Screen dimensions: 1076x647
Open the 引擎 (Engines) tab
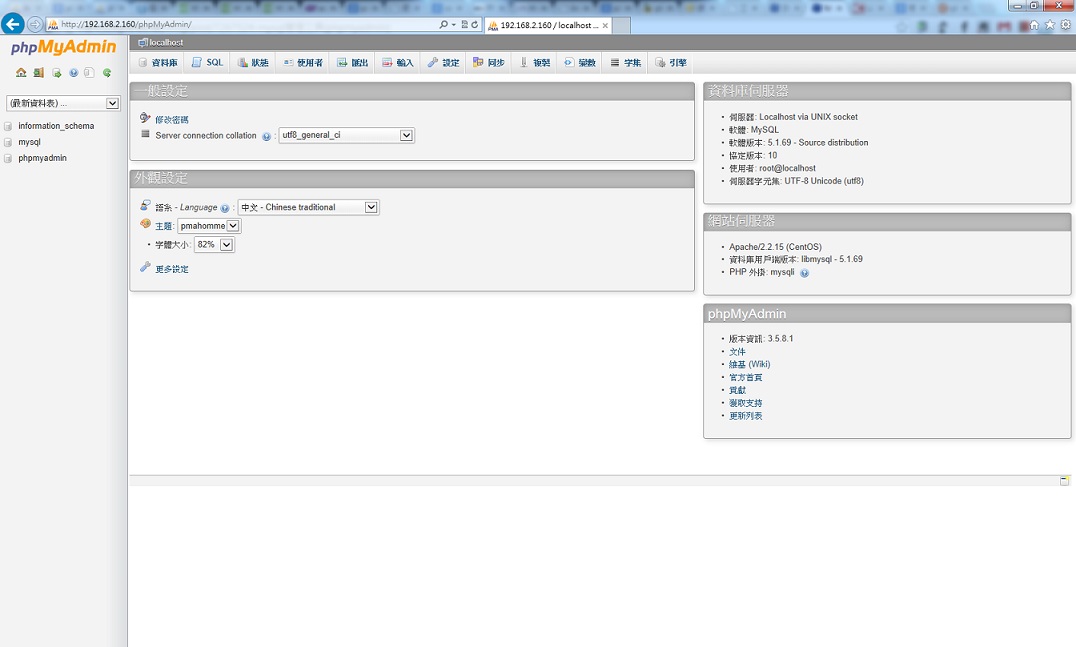(x=671, y=62)
